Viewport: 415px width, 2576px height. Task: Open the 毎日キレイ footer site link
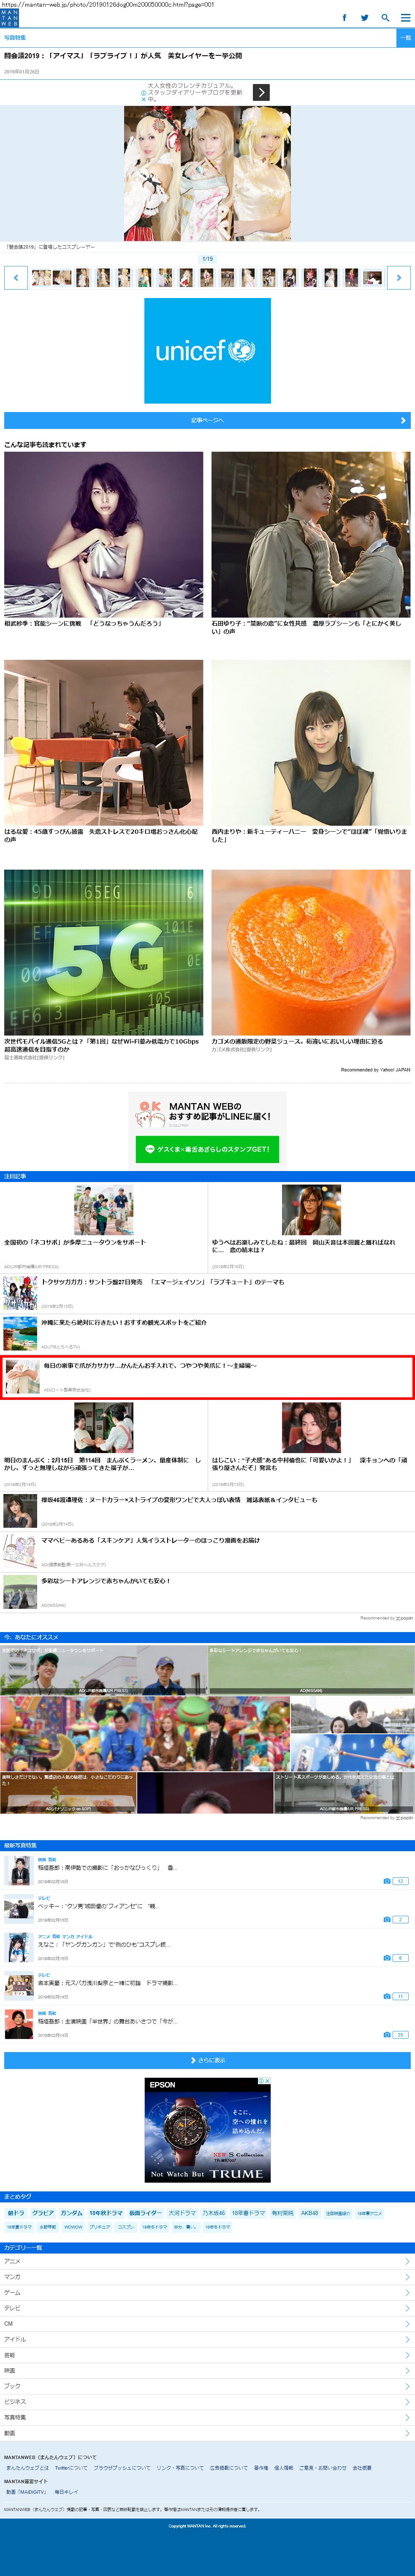65,2492
